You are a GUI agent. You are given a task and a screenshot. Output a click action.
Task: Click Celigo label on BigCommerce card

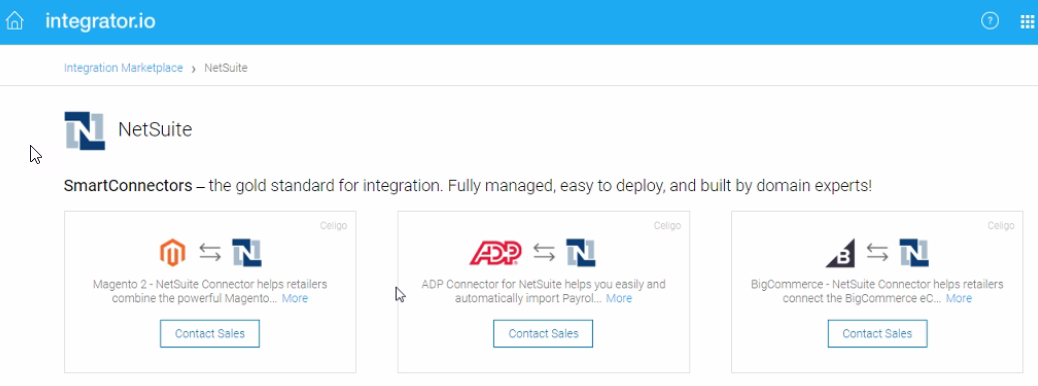click(x=1001, y=226)
